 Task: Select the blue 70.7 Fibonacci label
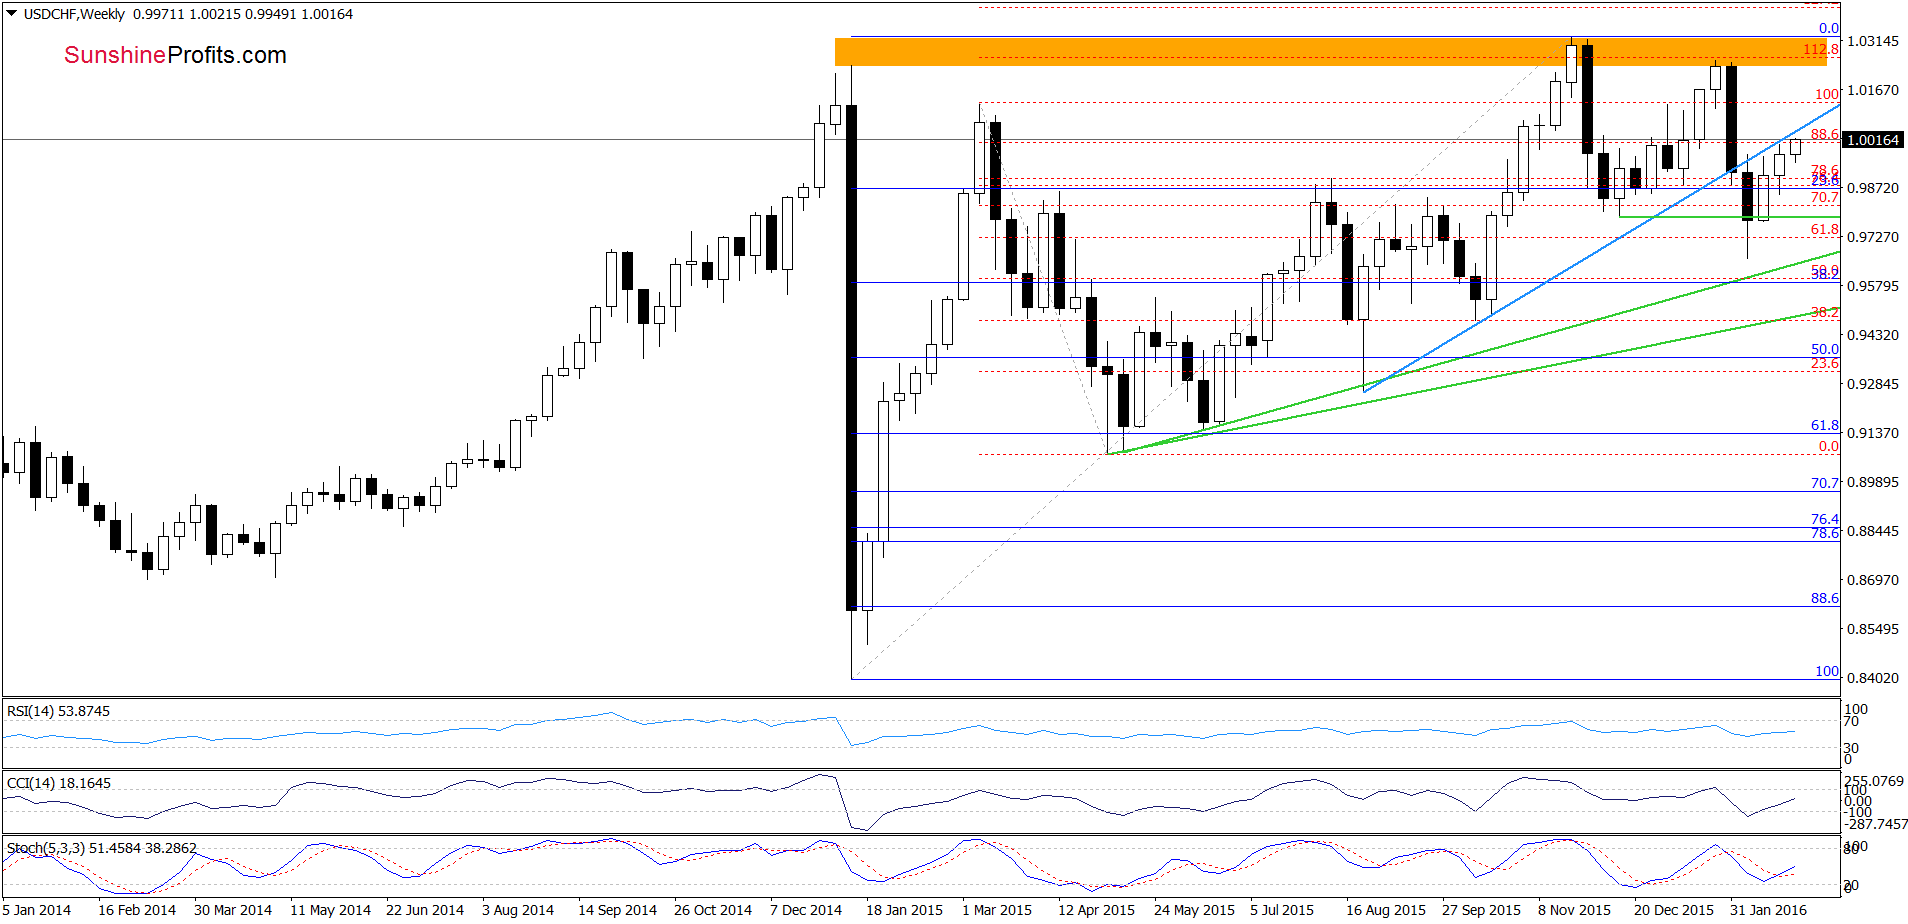[1825, 483]
